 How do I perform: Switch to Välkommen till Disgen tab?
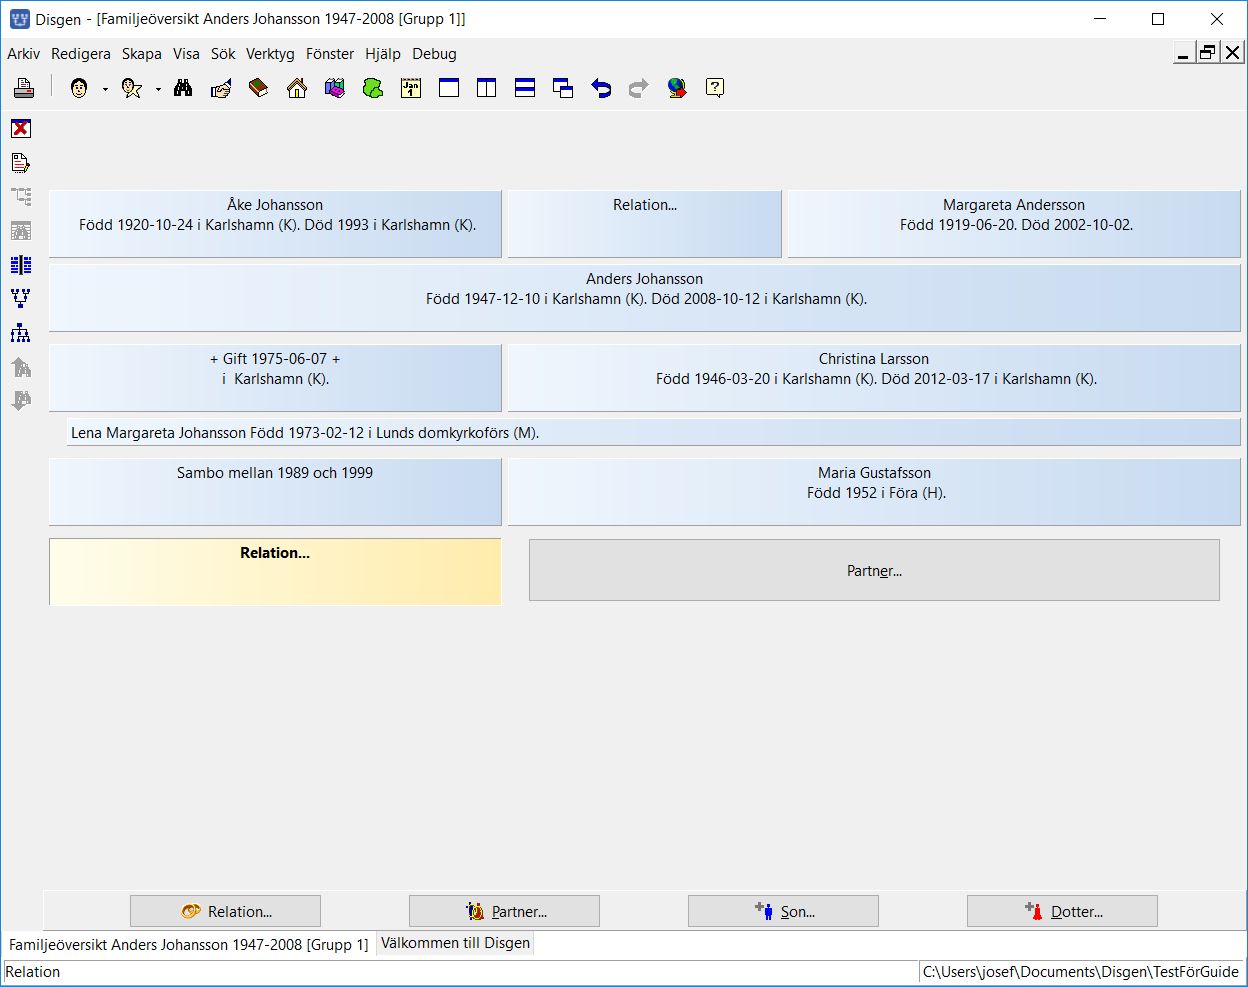[x=455, y=943]
